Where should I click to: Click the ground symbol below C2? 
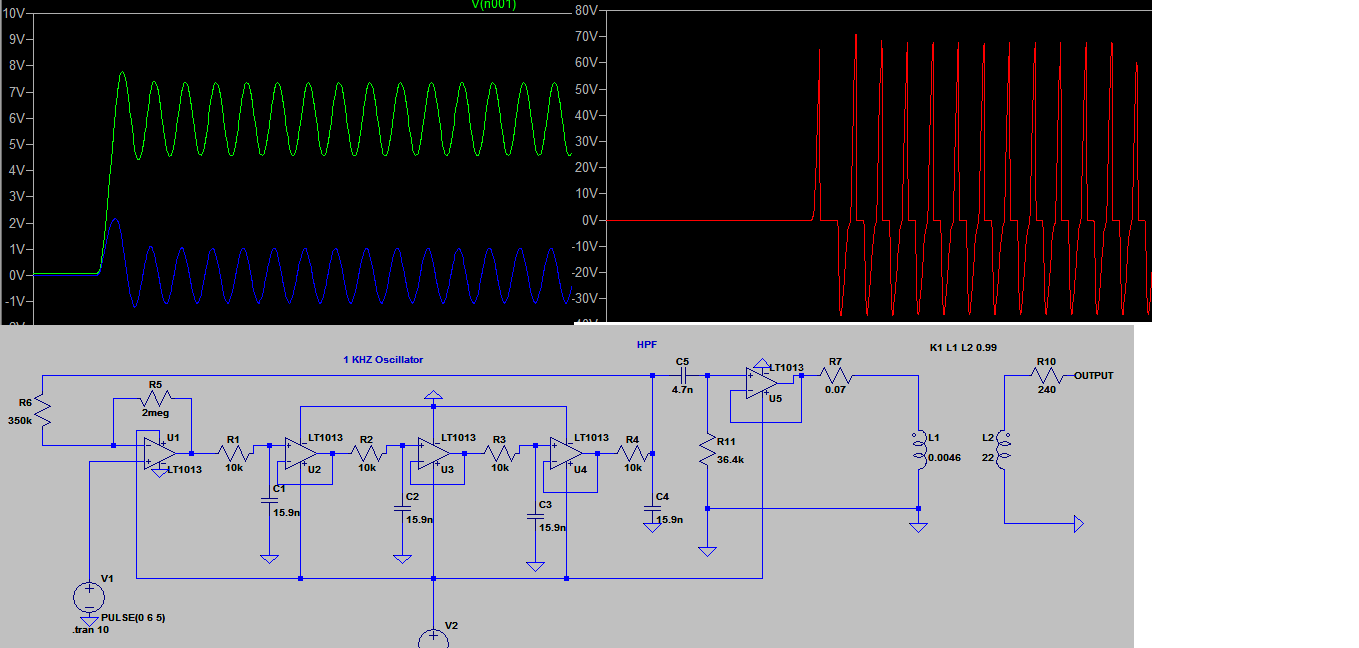[x=401, y=559]
